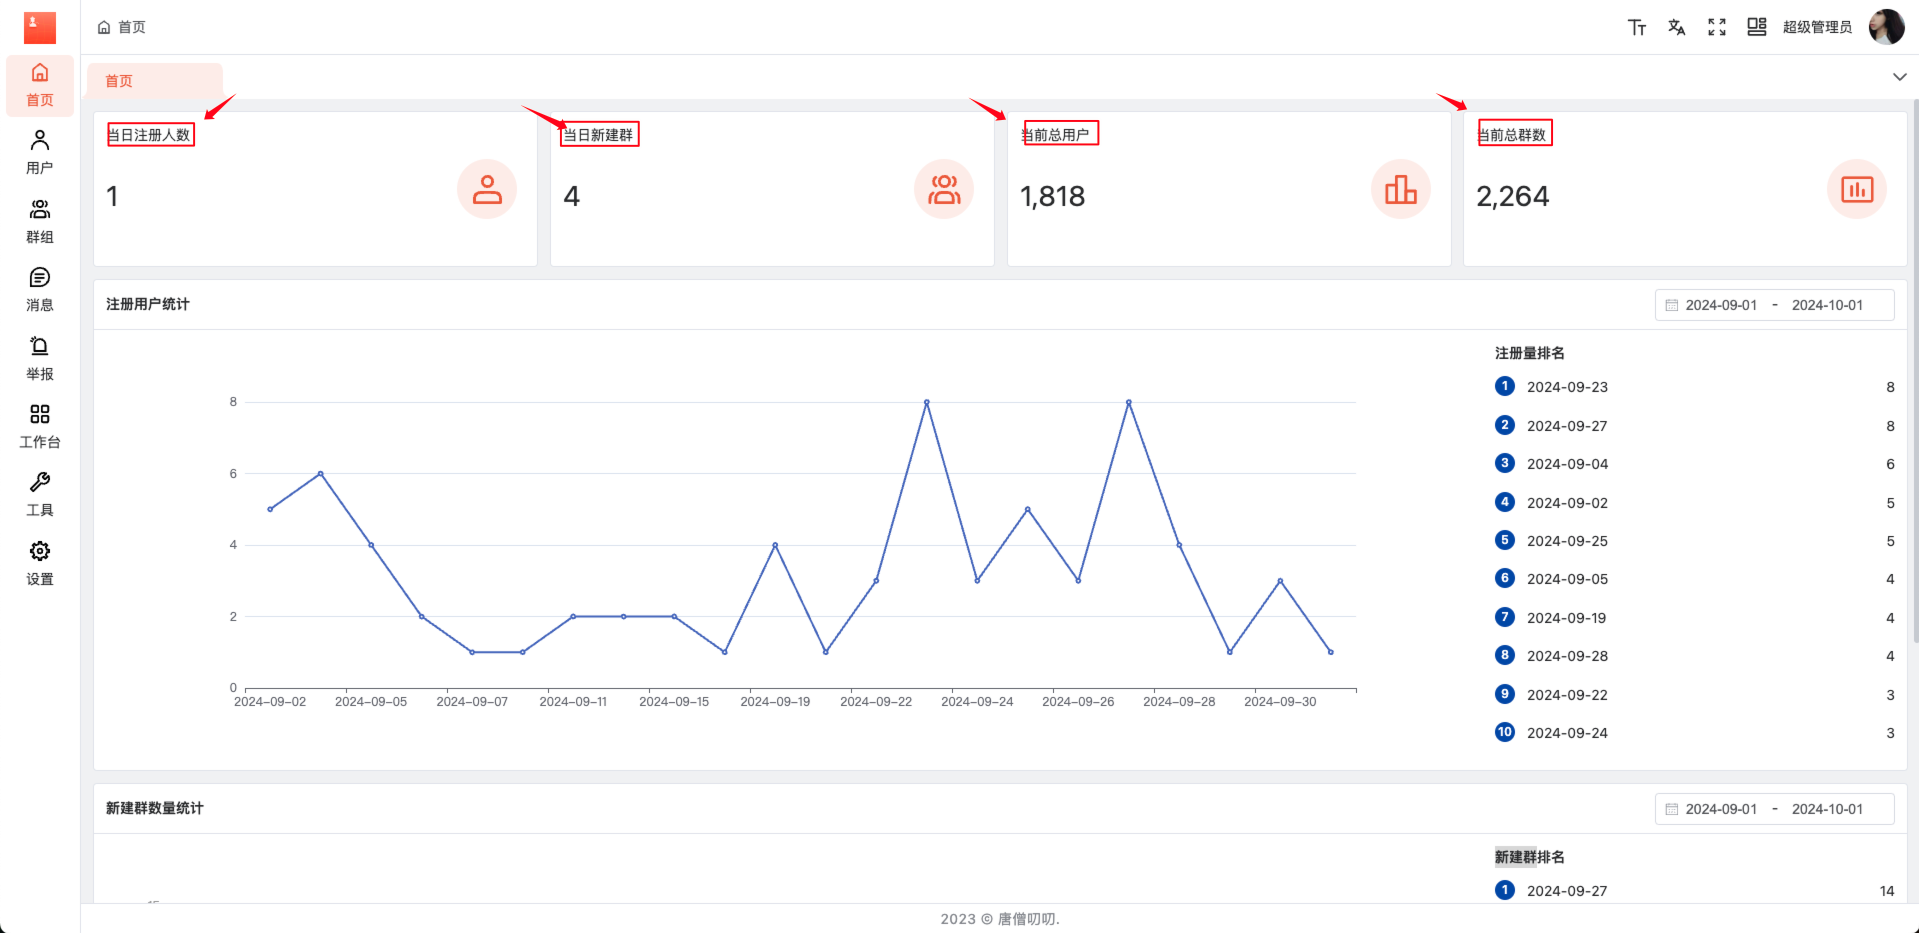The image size is (1919, 933).
Task: Expand the tab bar chevron dropdown
Action: point(1899,77)
